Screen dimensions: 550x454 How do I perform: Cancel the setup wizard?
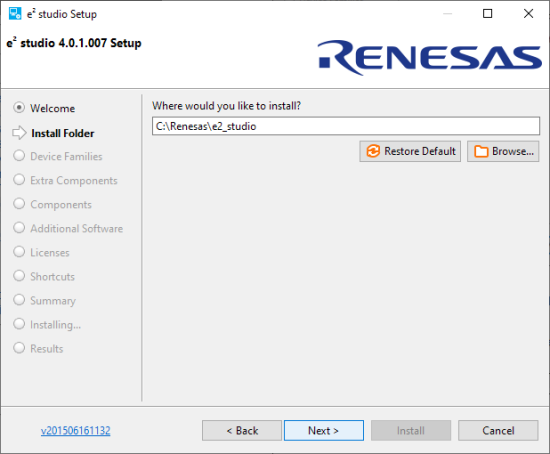(x=498, y=430)
